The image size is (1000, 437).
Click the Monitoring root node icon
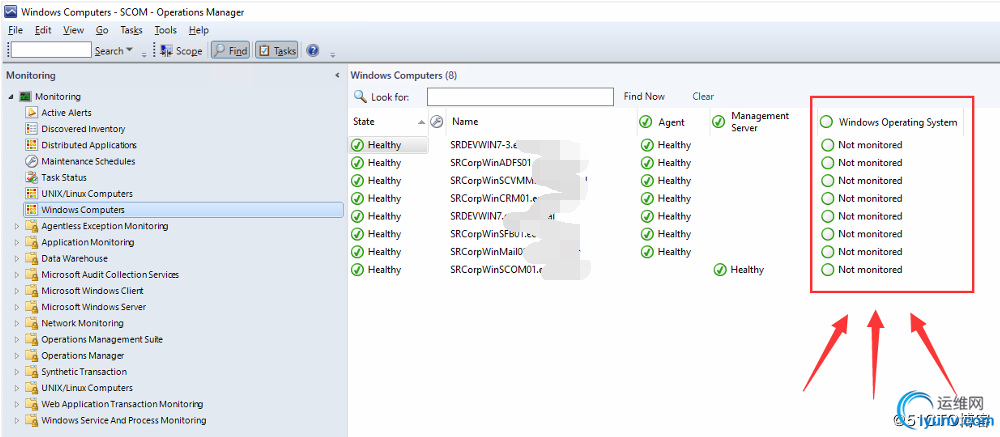click(x=25, y=96)
